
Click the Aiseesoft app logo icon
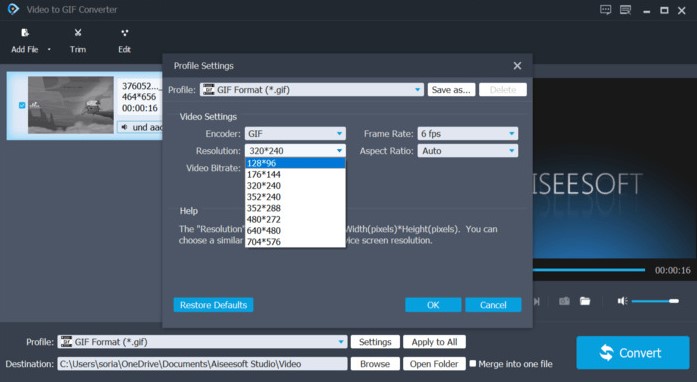(13, 9)
